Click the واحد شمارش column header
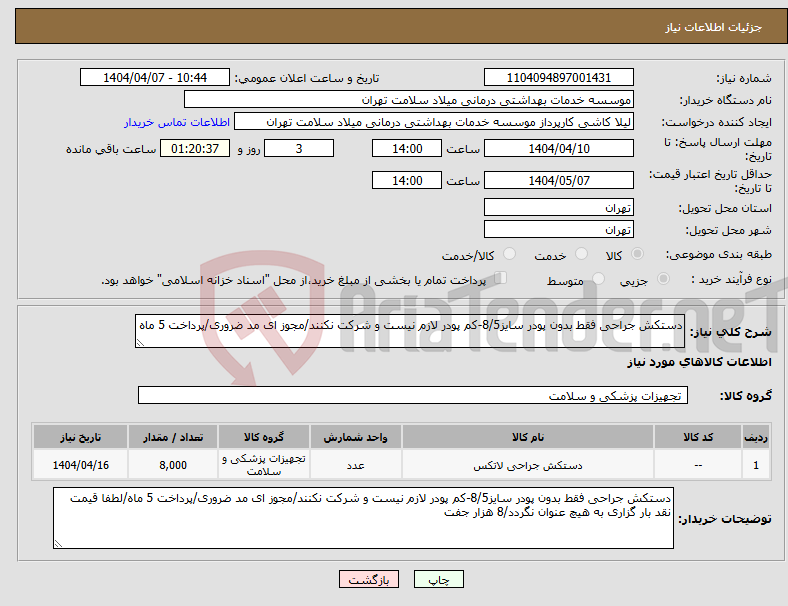The image size is (788, 606). [x=355, y=437]
